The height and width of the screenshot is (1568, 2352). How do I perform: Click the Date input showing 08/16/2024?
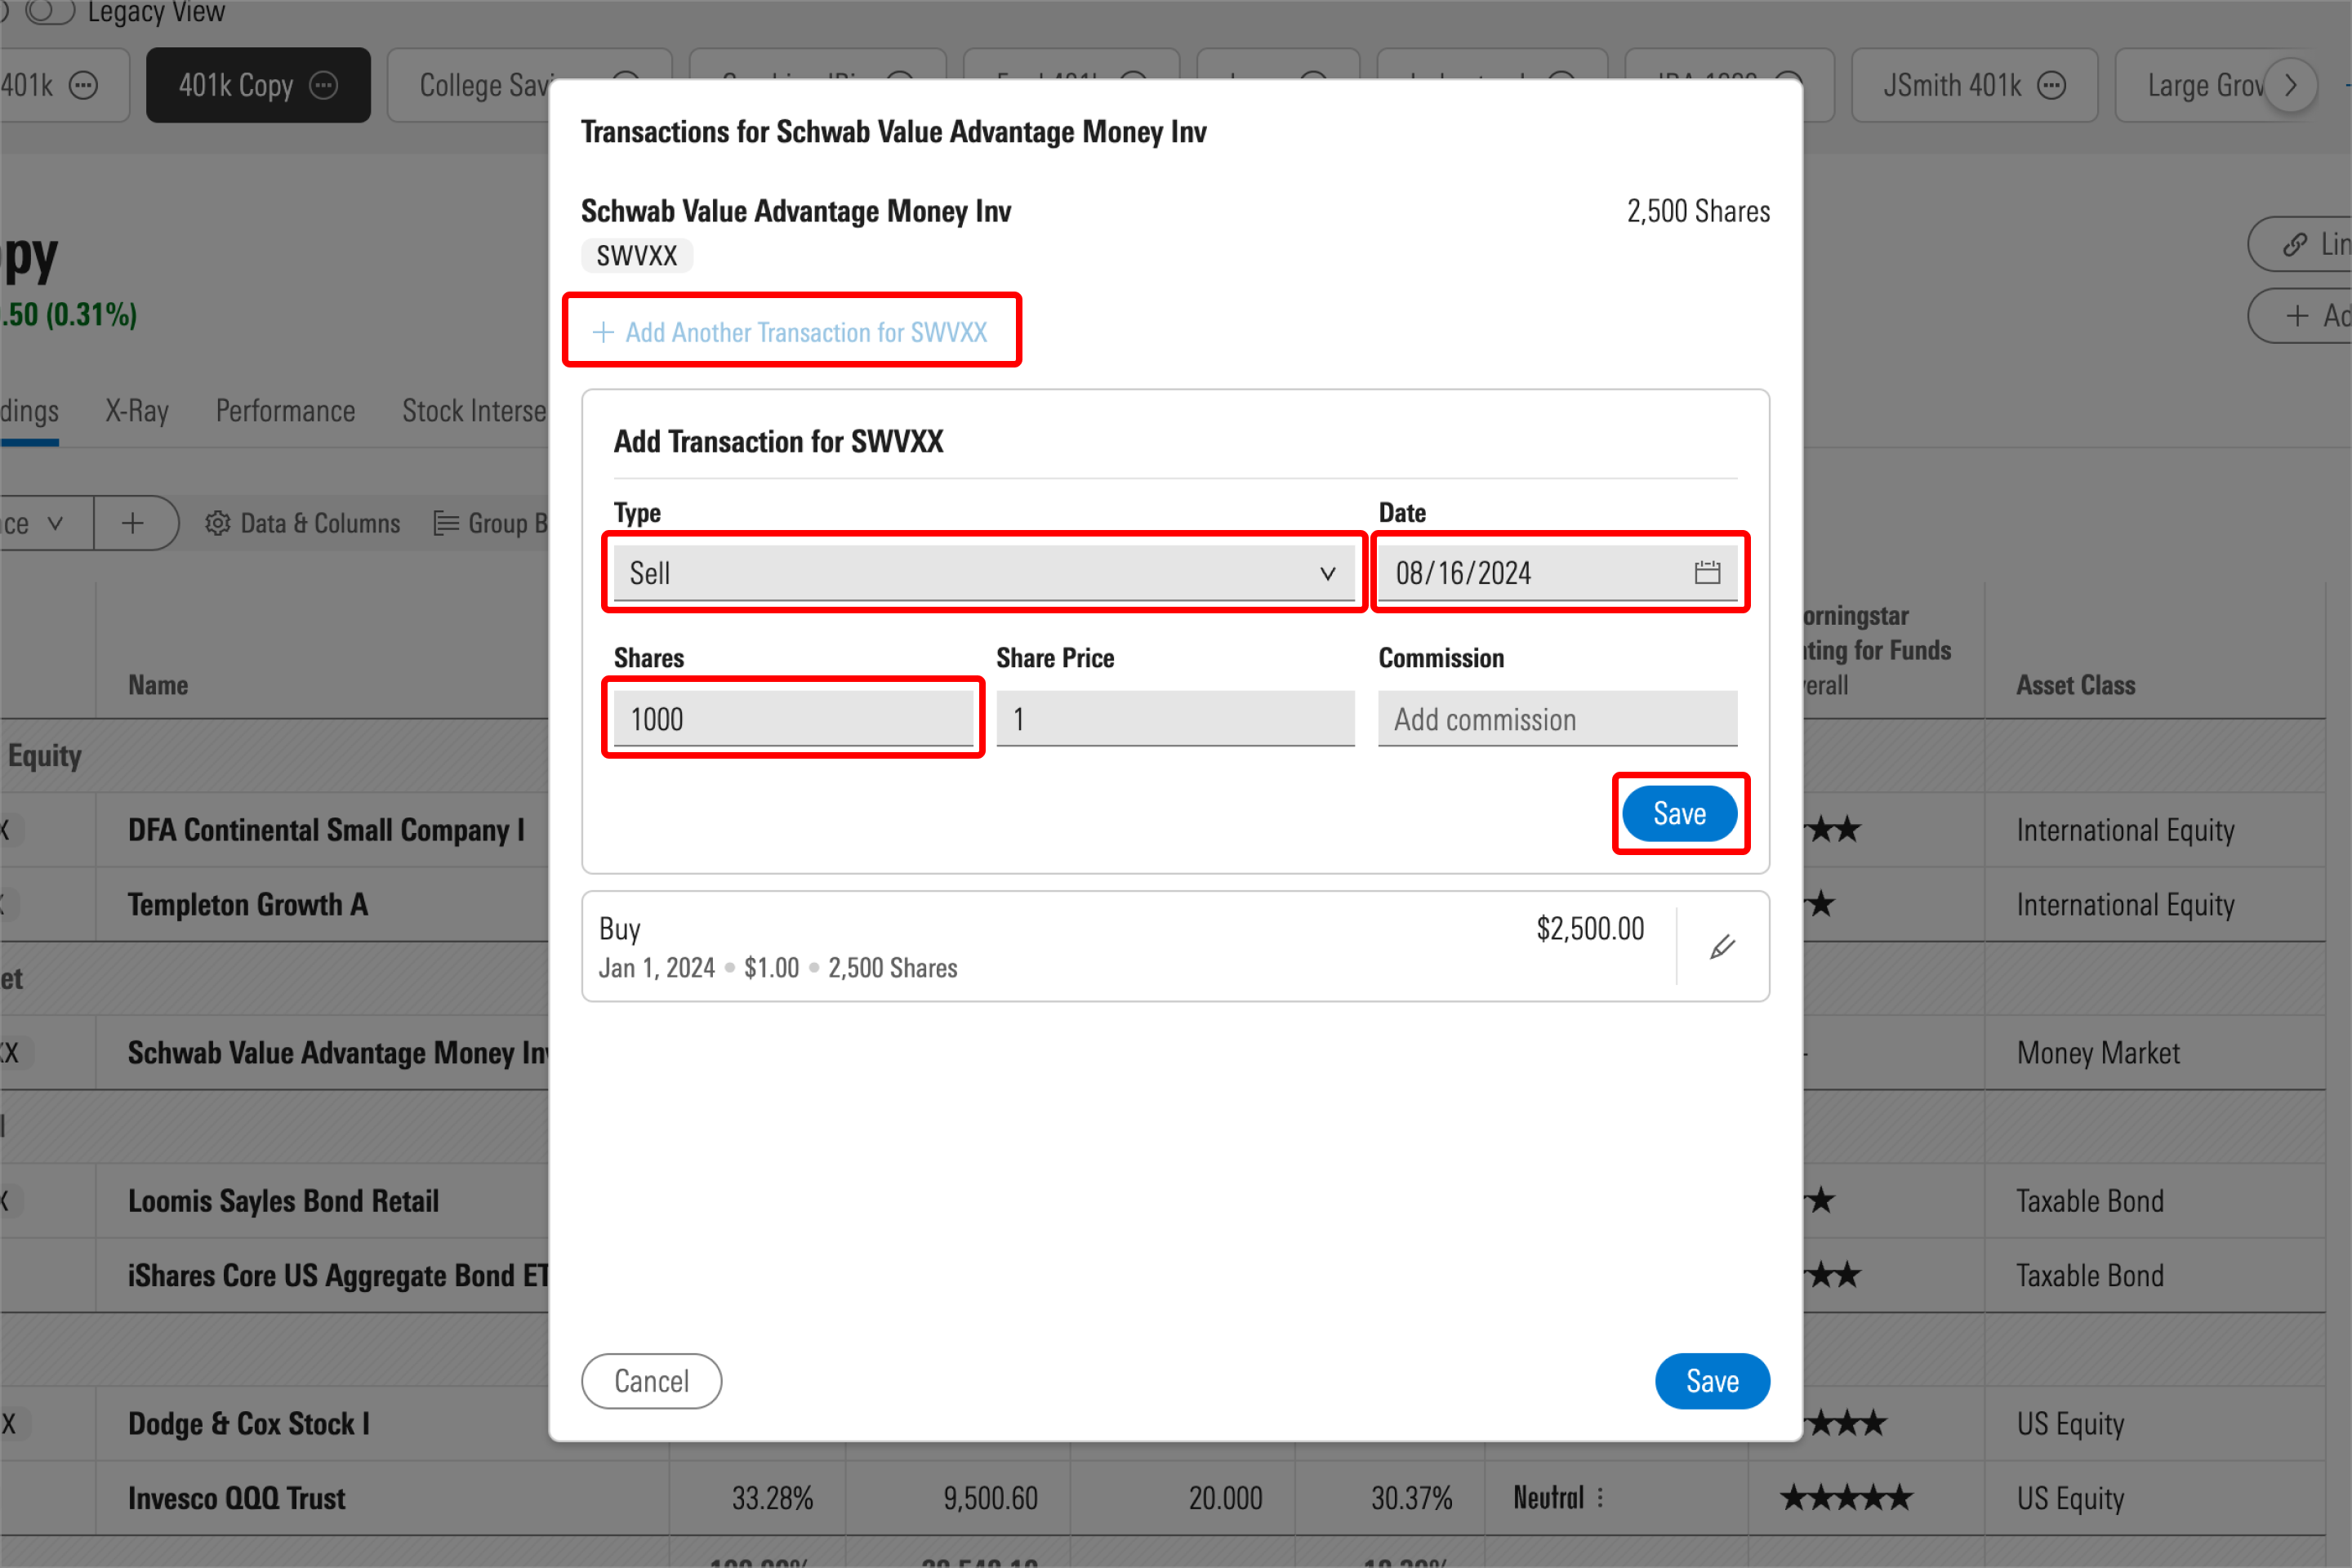[x=1557, y=573]
